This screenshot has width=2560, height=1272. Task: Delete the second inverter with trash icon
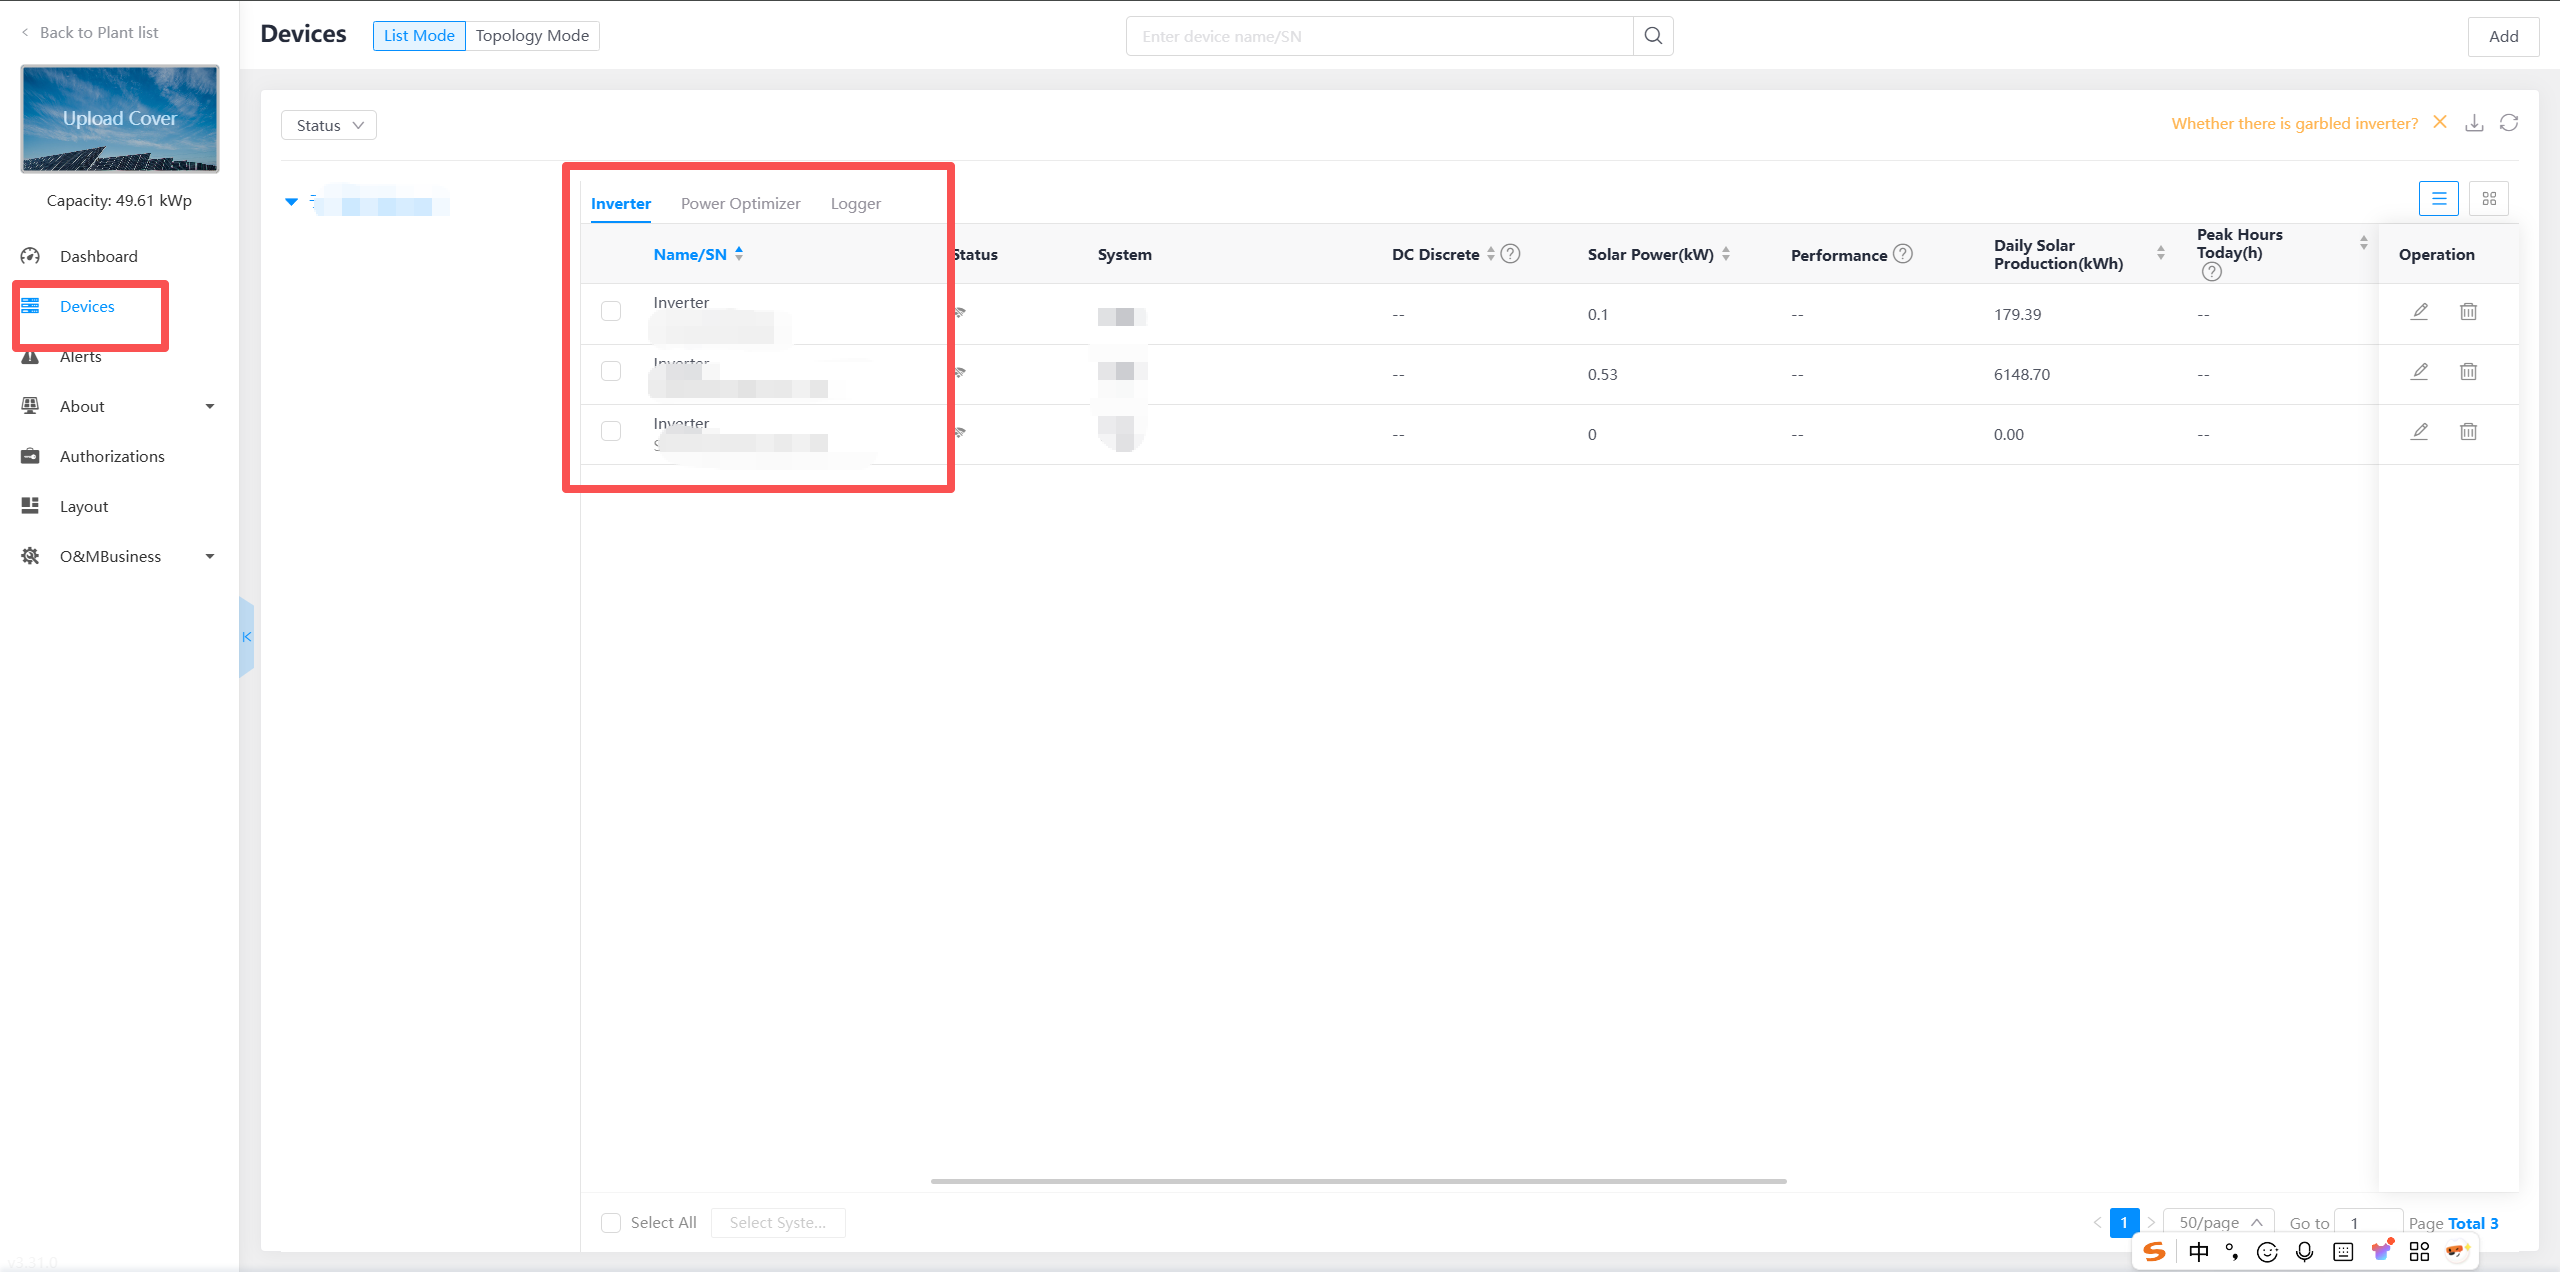[x=2468, y=372]
